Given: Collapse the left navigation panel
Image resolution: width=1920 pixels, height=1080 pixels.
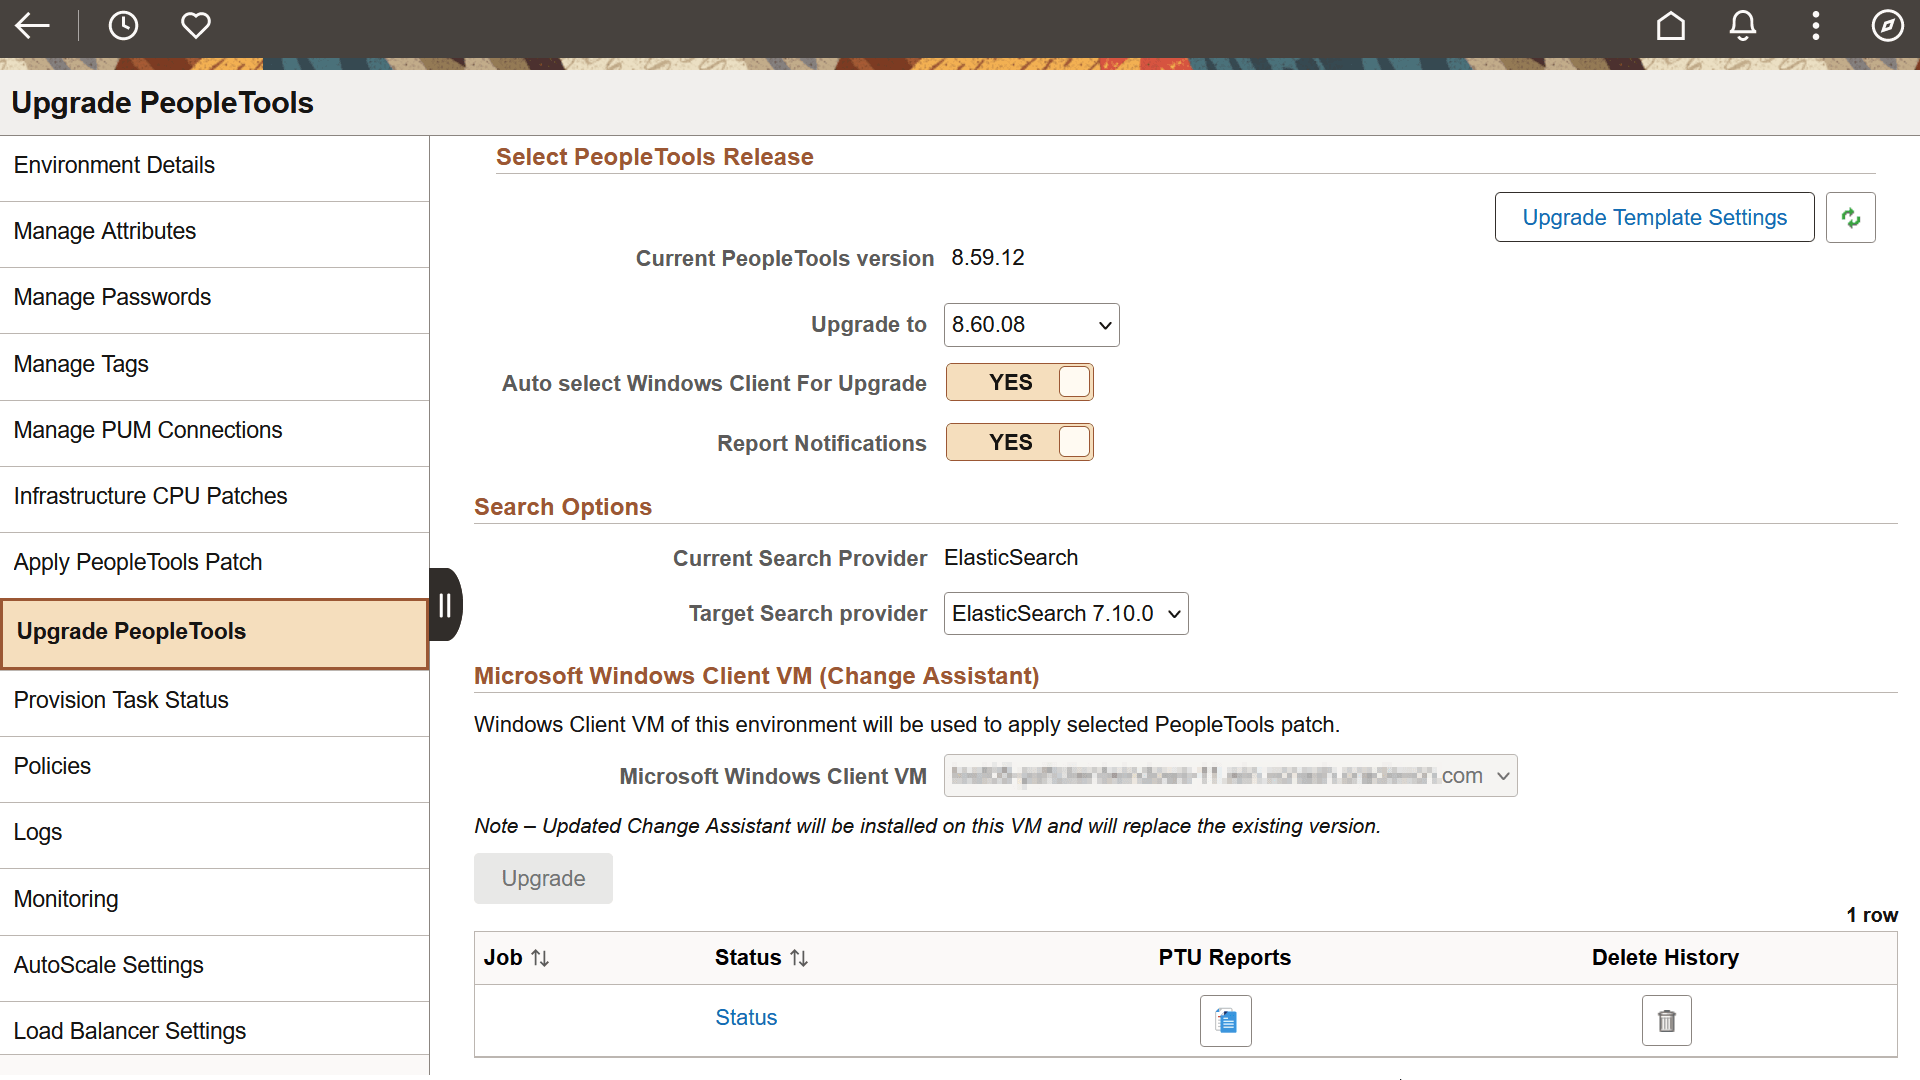Looking at the screenshot, I should tap(444, 604).
